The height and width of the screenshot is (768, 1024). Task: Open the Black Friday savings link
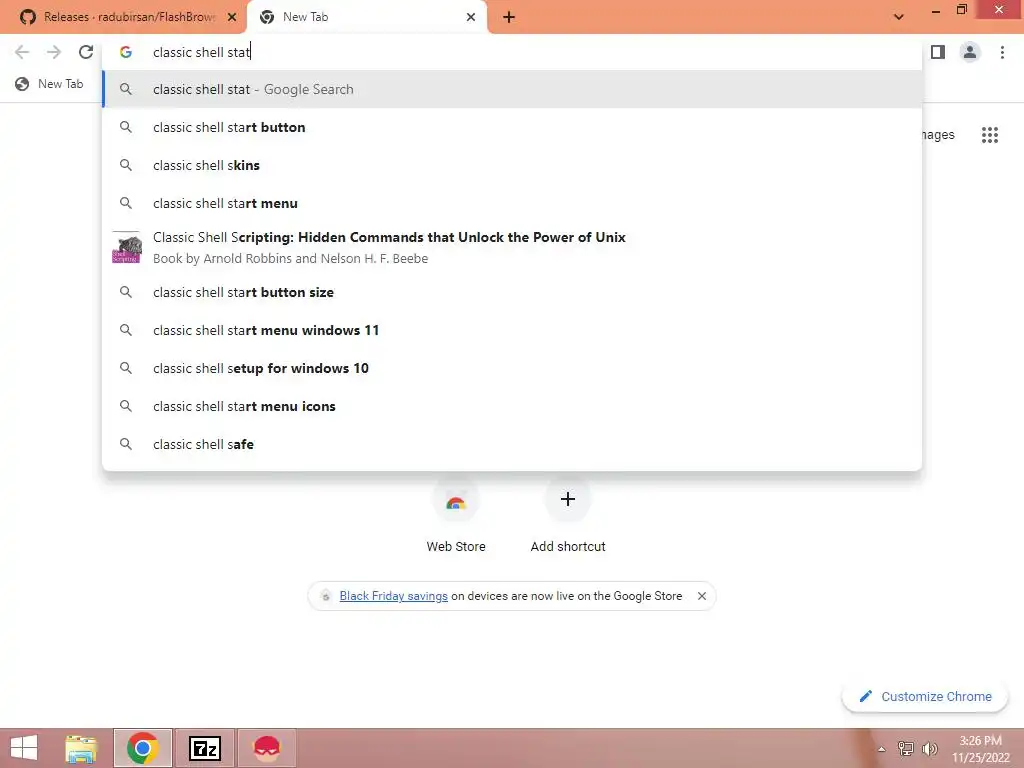pyautogui.click(x=393, y=596)
